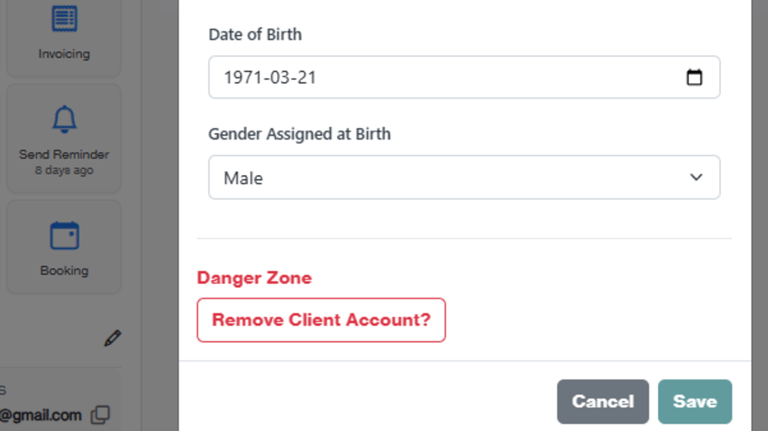Screen dimensions: 768x431
Task: Click the pencil edit icon
Action: point(113,338)
